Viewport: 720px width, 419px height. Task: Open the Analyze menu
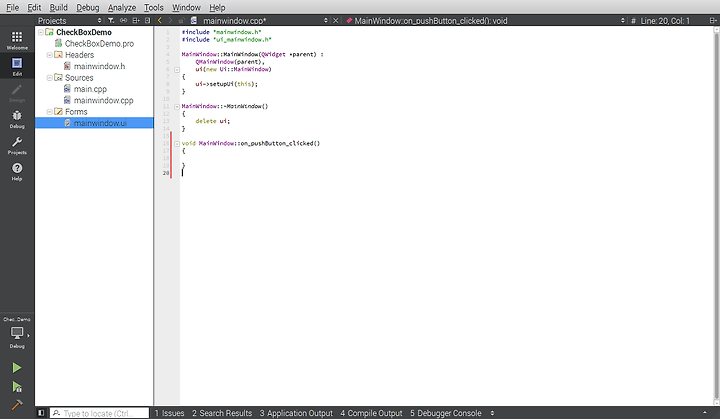click(122, 7)
